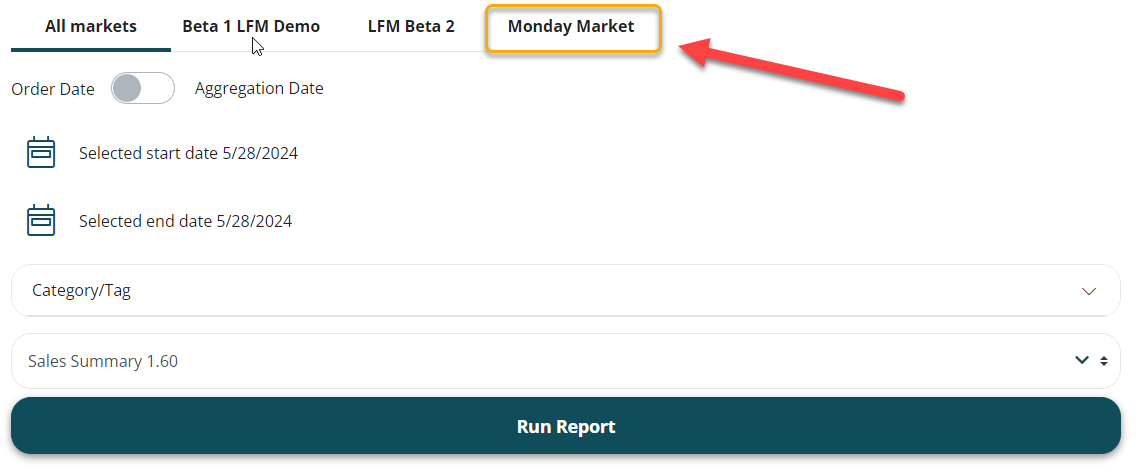Click the Sales Summary chevron-down arrow
The height and width of the screenshot is (470, 1140).
coord(1081,360)
